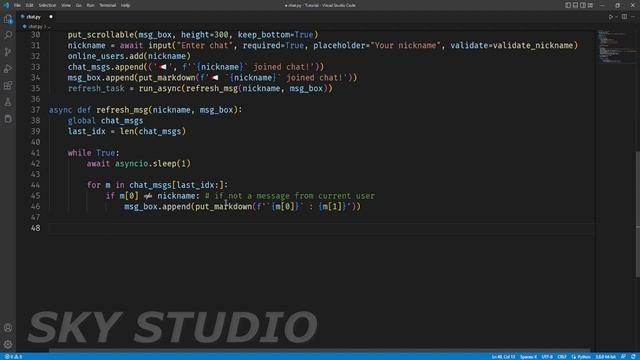The height and width of the screenshot is (360, 640).
Task: Open the Selection menu
Action: point(47,5)
